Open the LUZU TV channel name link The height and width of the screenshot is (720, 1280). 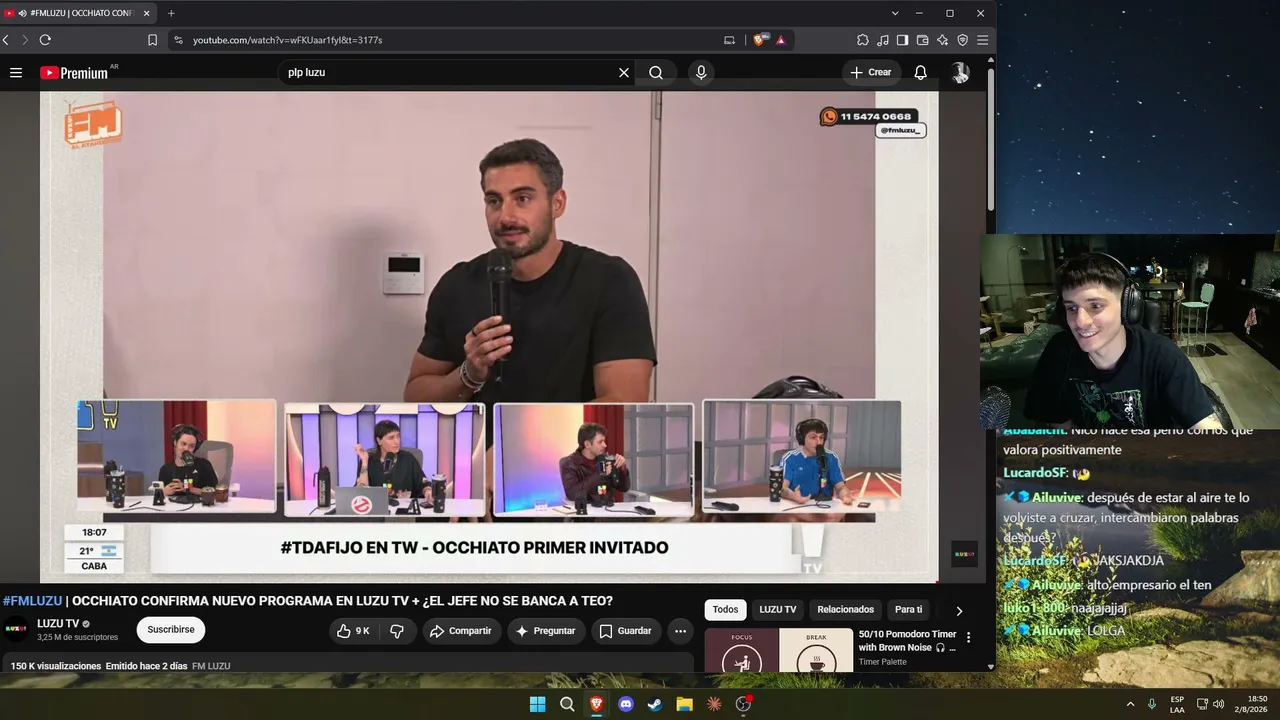(58, 624)
